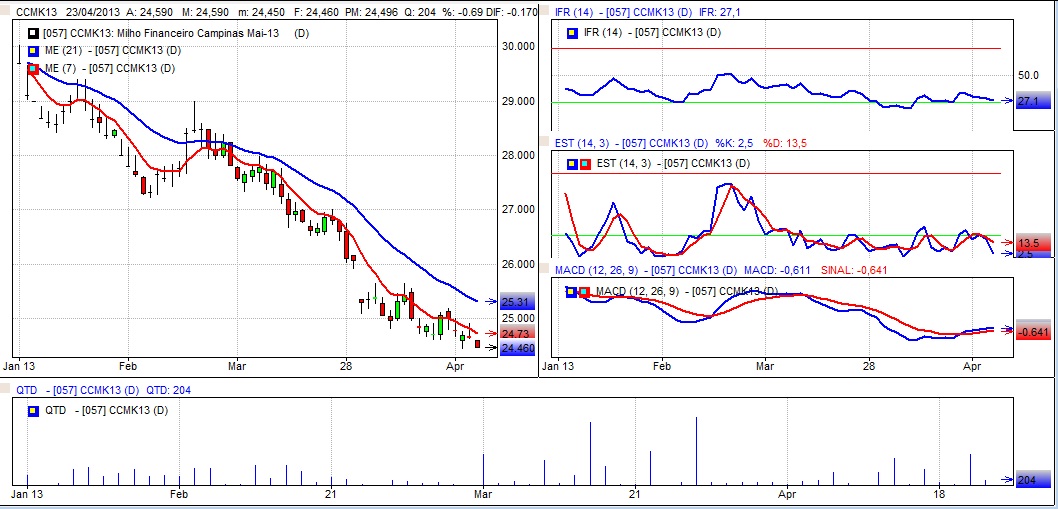Click the 25.31 blue price marker
The width and height of the screenshot is (1058, 509).
pyautogui.click(x=518, y=301)
